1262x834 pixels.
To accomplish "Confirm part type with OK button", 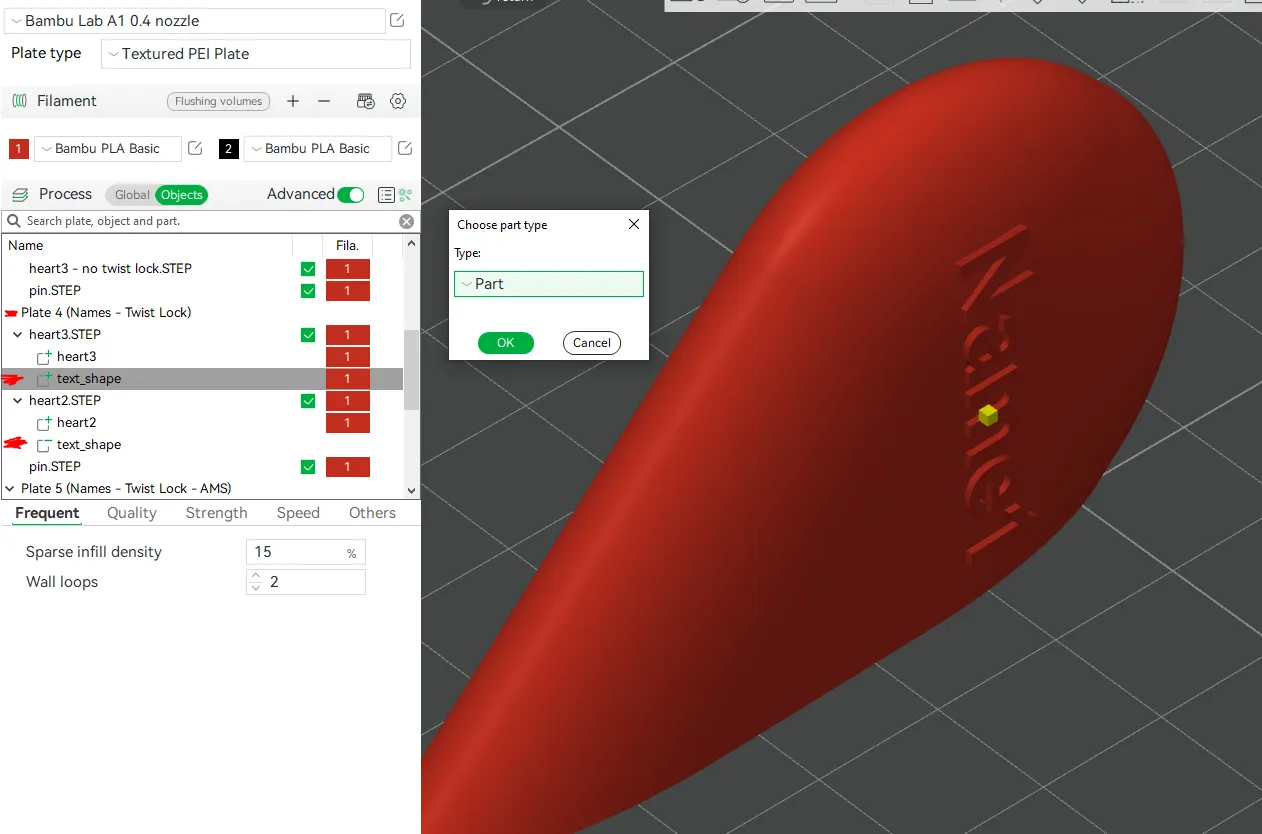I will pos(506,342).
